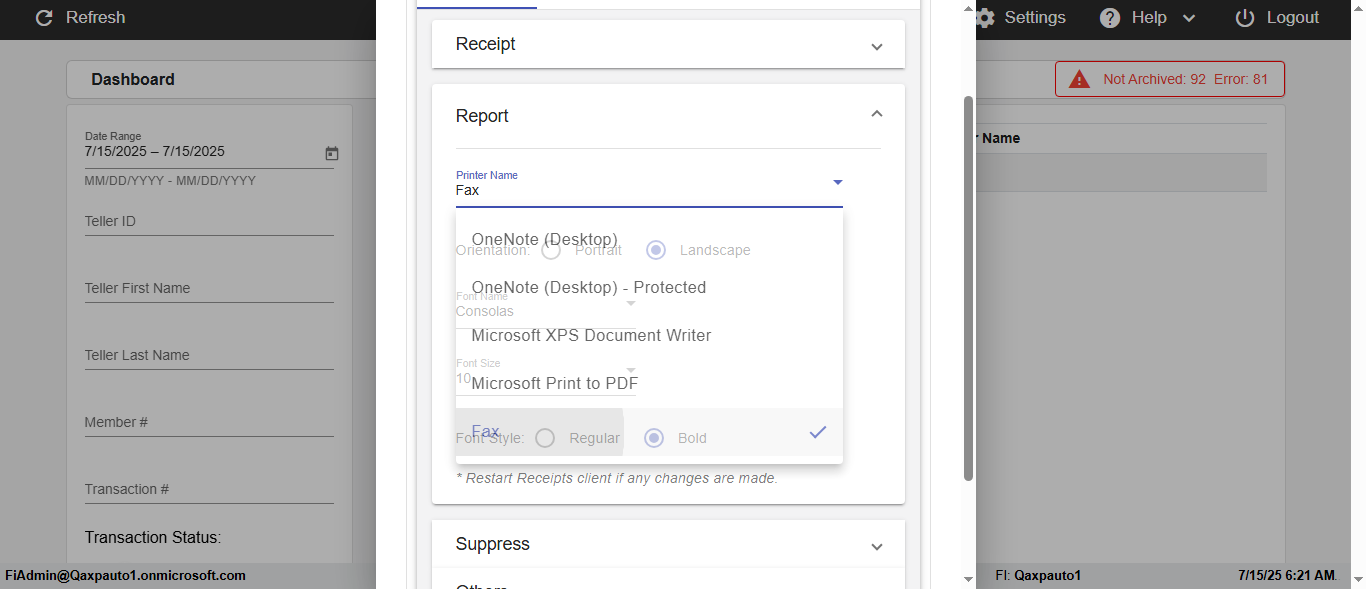
Task: Click the Dashboard header button
Action: (x=133, y=80)
